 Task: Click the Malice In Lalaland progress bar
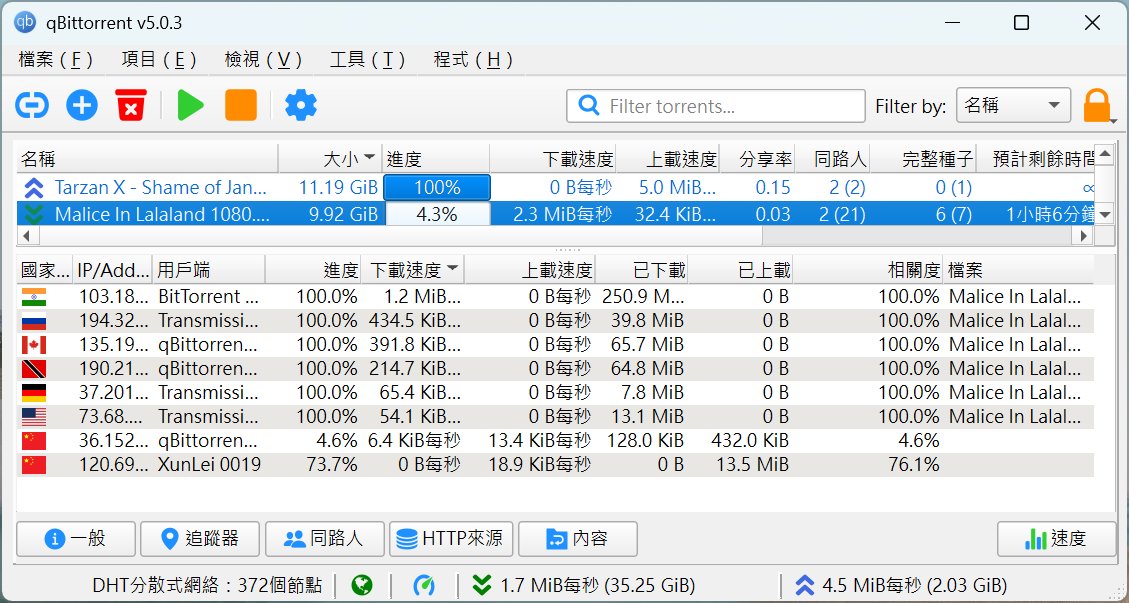click(x=436, y=214)
